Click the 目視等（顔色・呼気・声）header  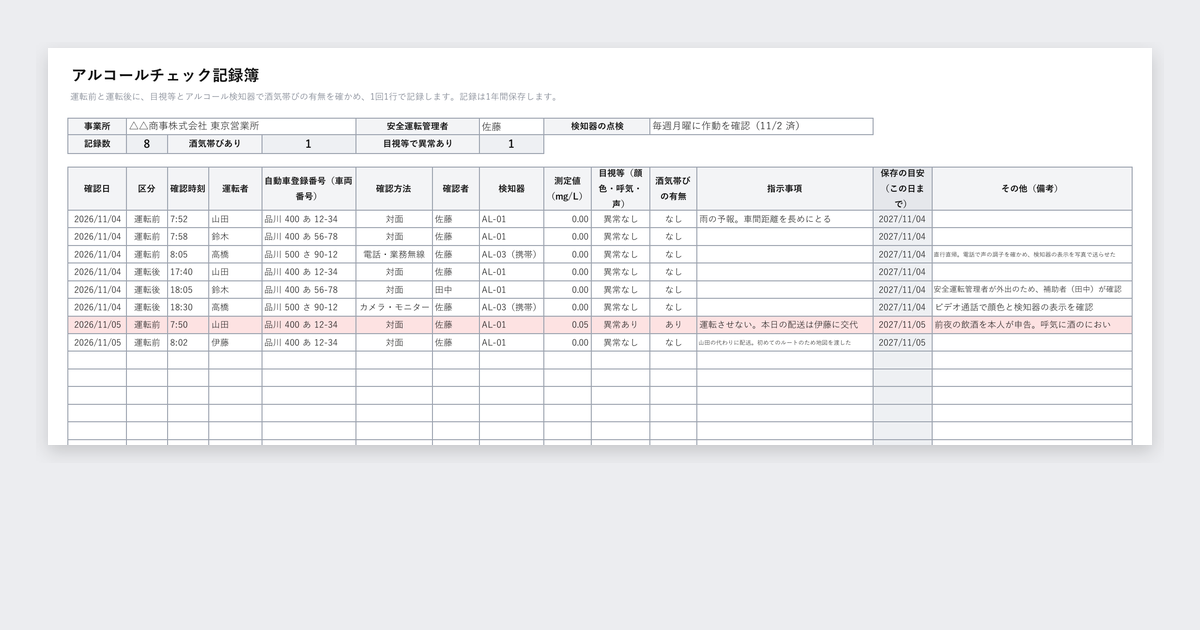[620, 189]
